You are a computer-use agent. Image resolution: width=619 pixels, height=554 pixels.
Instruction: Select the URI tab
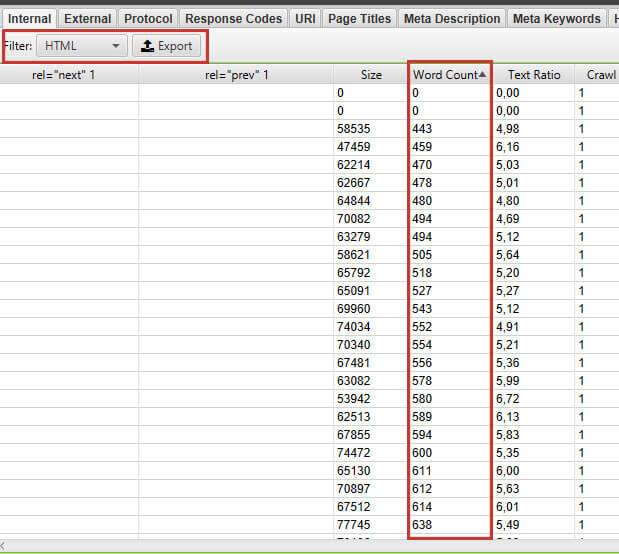point(305,19)
